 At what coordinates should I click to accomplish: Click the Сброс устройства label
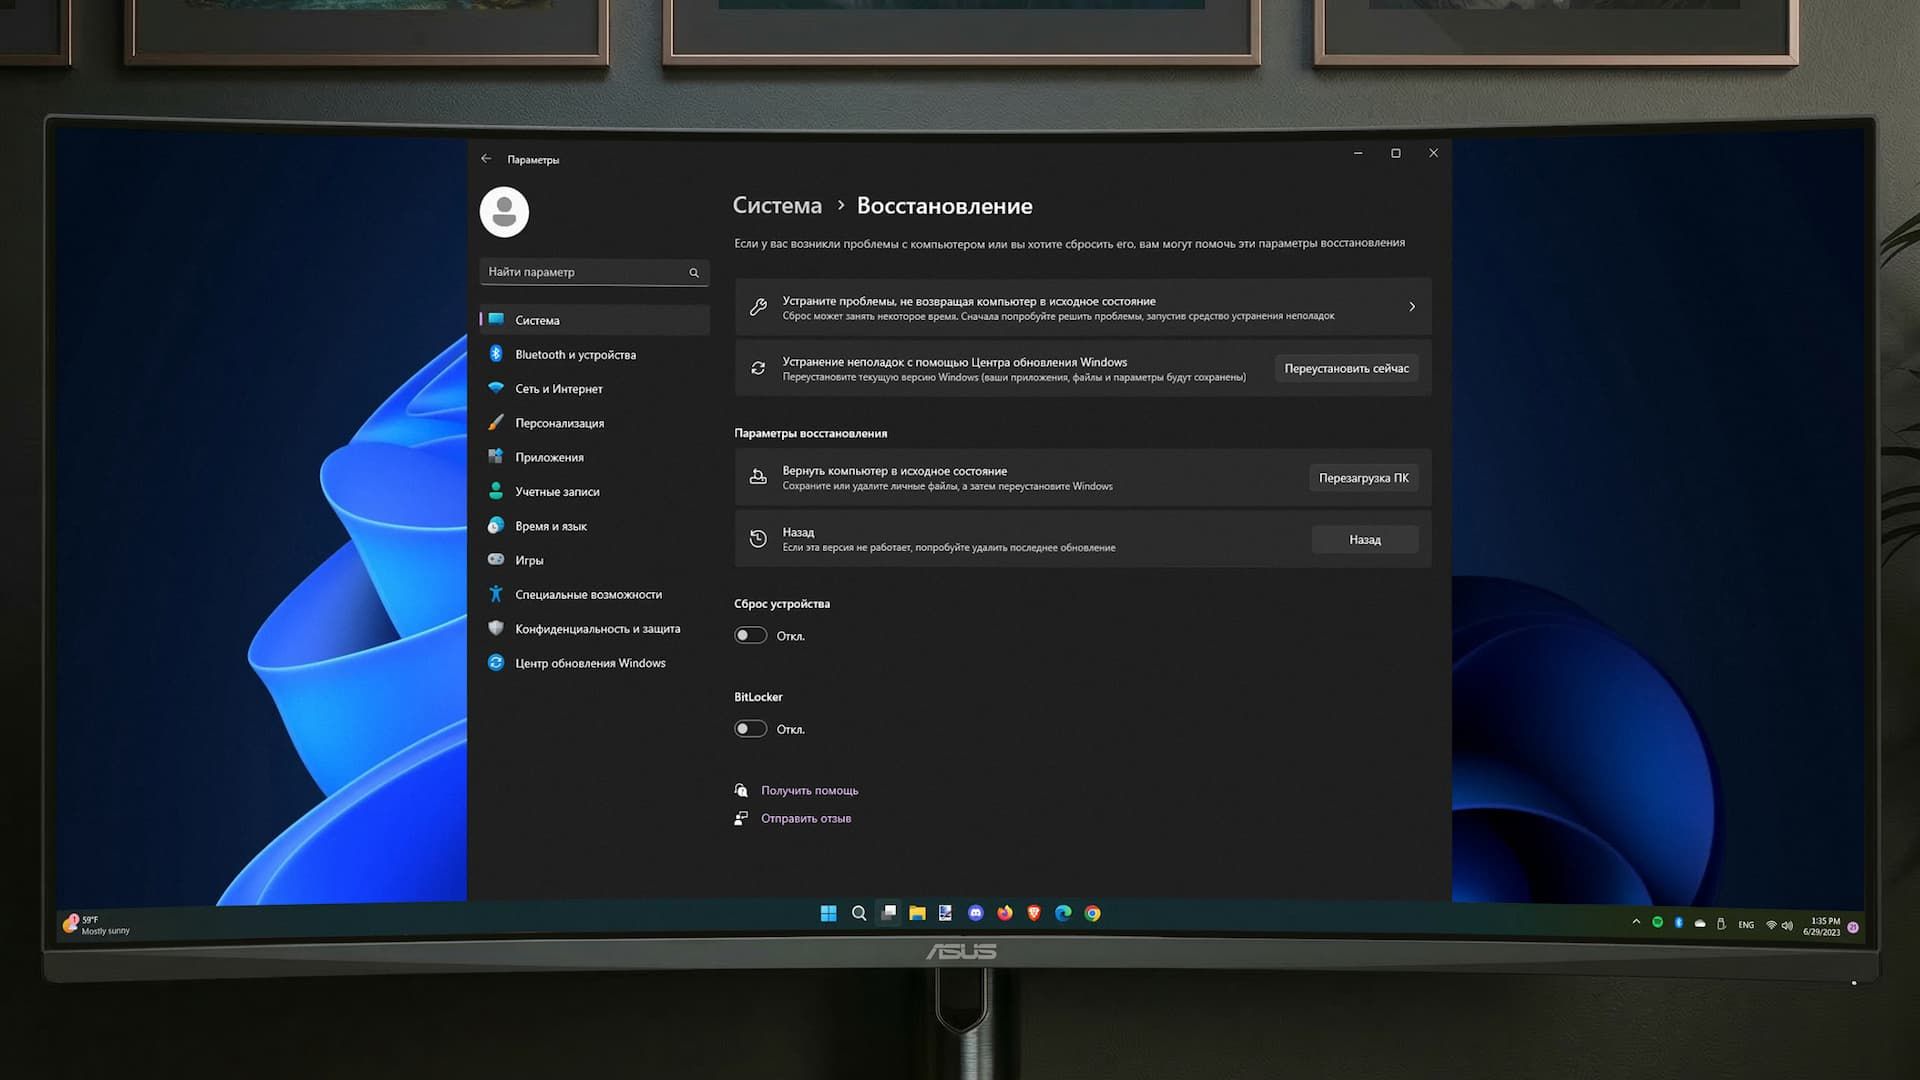(x=782, y=604)
